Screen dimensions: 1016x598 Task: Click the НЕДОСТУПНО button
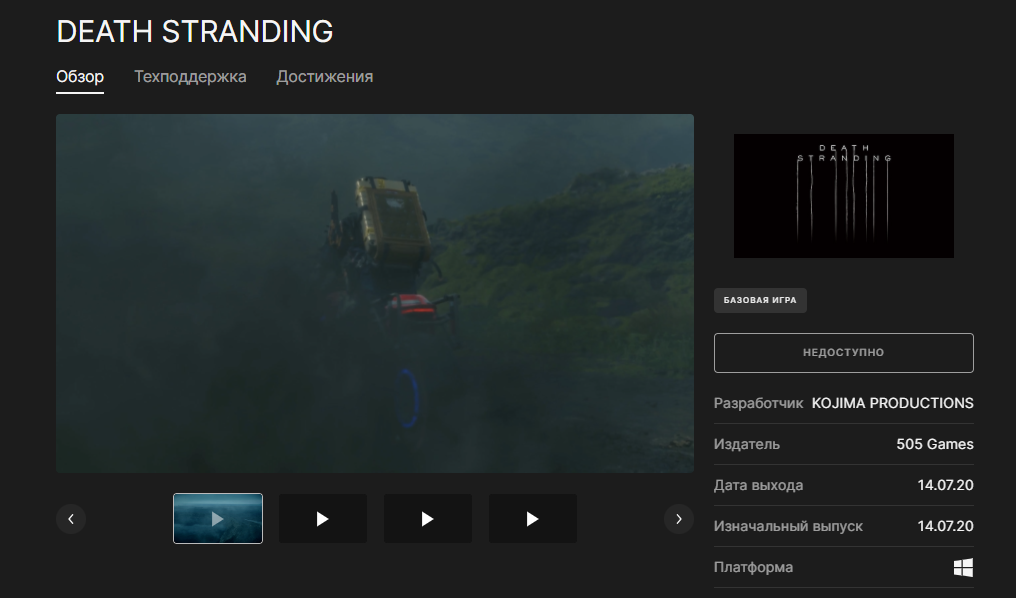(x=844, y=352)
